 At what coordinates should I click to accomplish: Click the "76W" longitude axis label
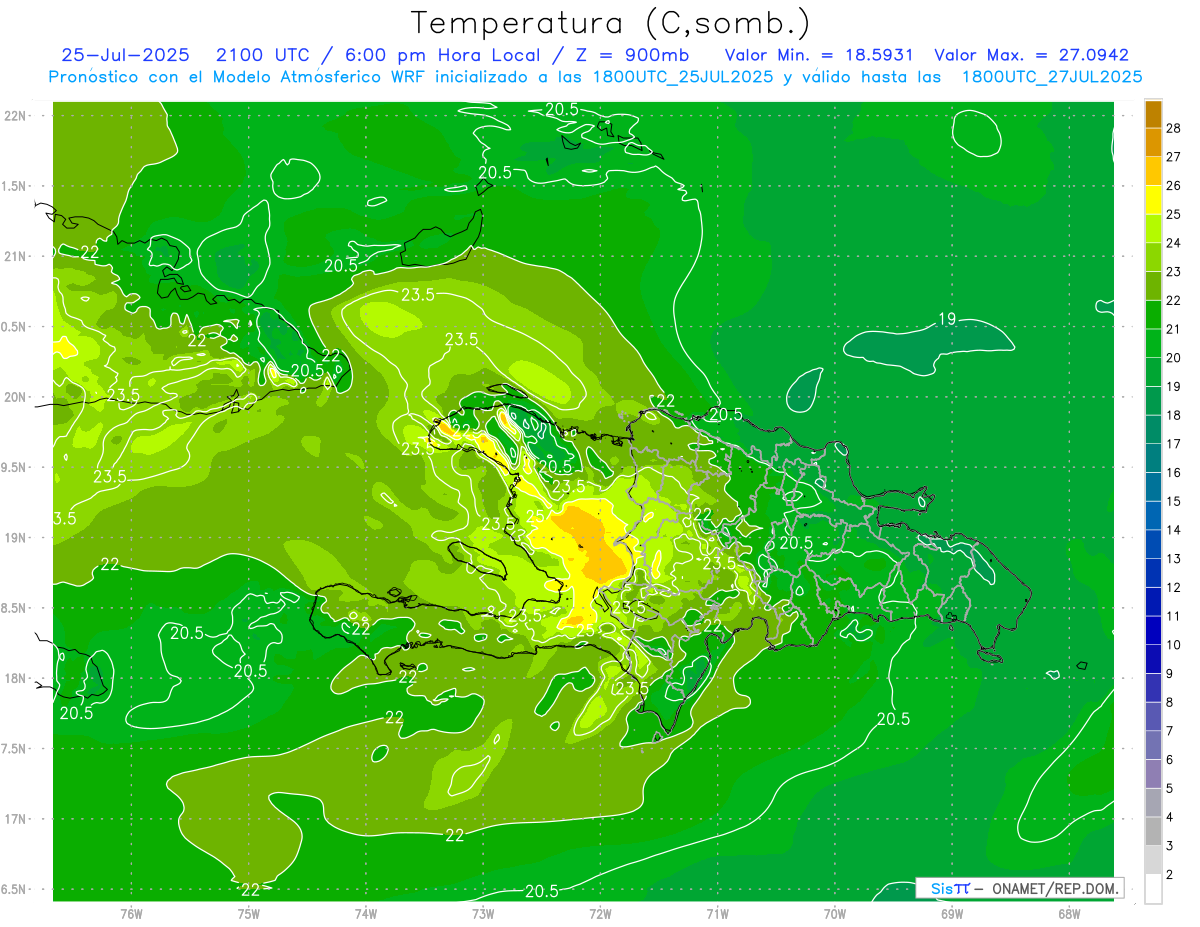(131, 913)
